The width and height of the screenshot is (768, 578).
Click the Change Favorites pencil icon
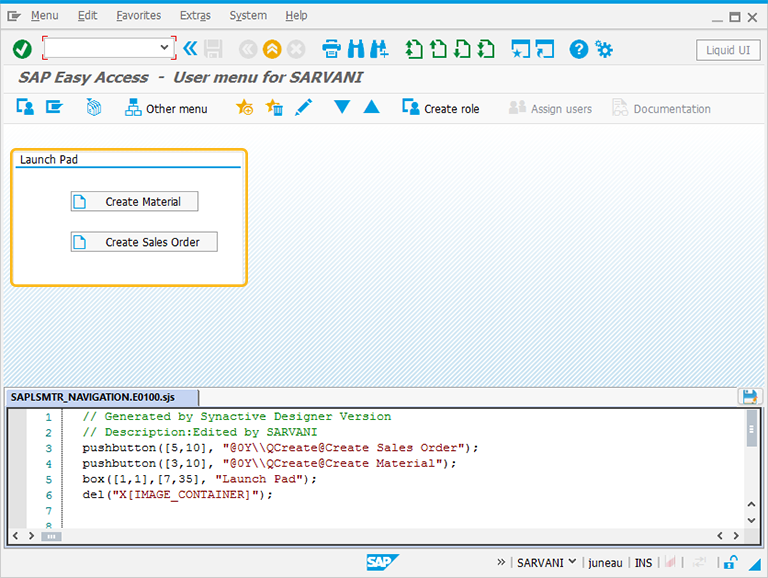coord(304,107)
